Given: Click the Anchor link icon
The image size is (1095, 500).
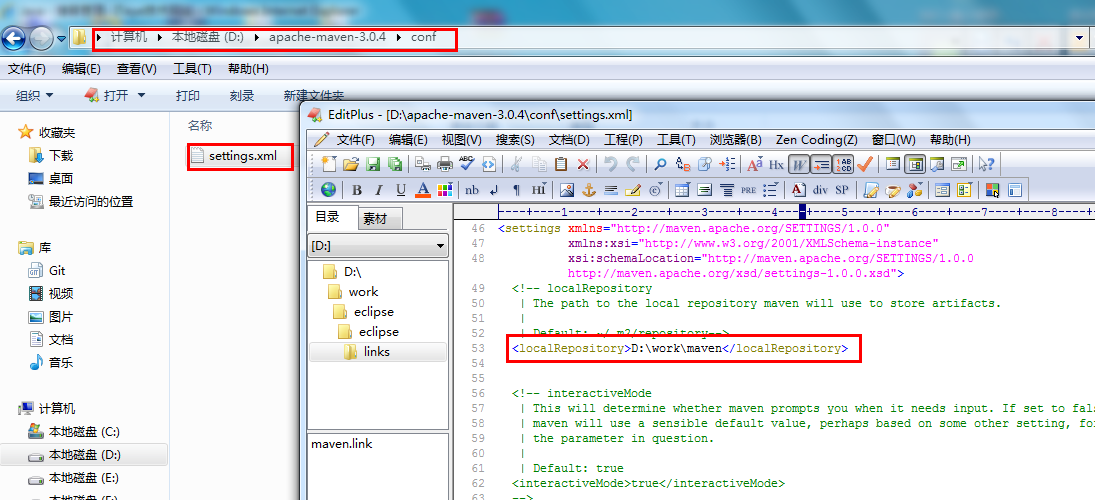Looking at the screenshot, I should tap(589, 190).
